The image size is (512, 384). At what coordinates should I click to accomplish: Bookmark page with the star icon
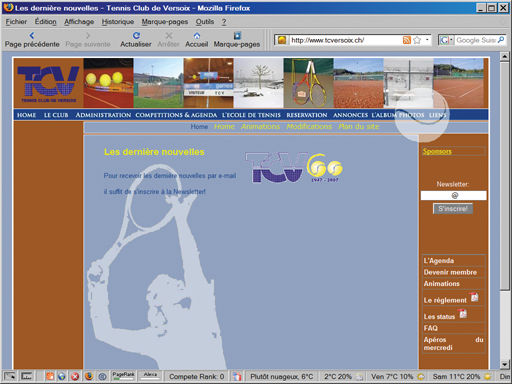(x=417, y=40)
